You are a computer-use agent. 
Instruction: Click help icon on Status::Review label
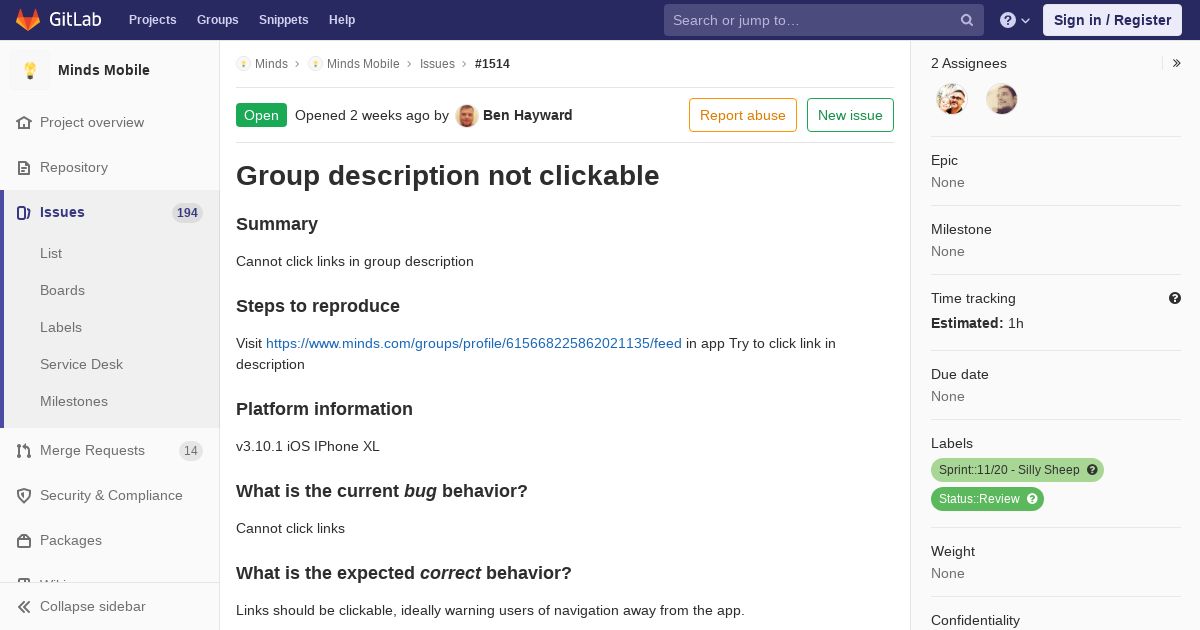pyautogui.click(x=1032, y=499)
